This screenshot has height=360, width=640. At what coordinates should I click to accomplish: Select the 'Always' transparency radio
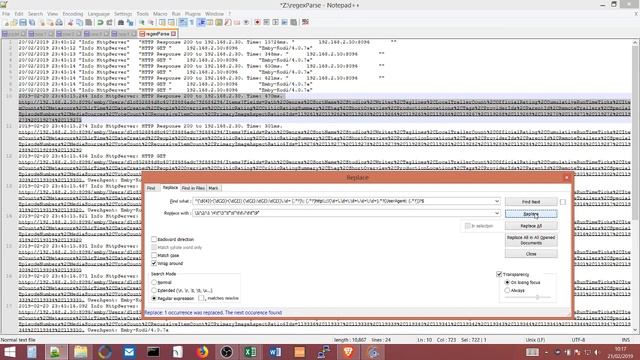(x=507, y=290)
